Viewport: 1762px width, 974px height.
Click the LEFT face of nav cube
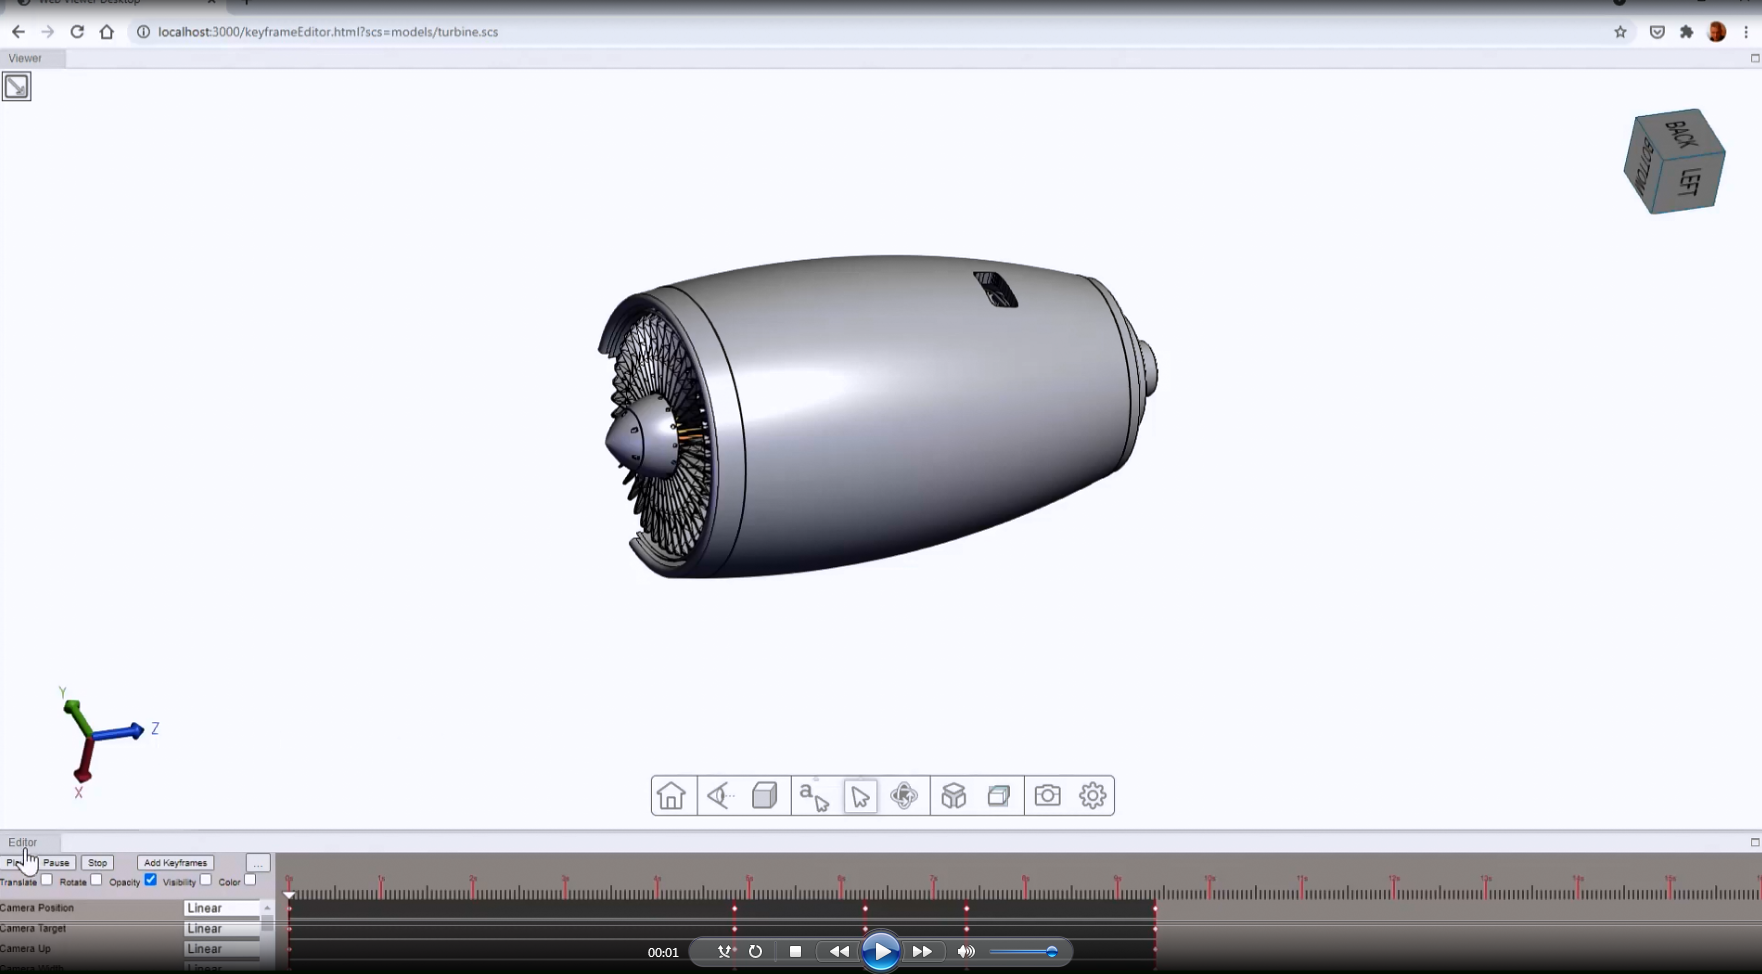point(1690,182)
